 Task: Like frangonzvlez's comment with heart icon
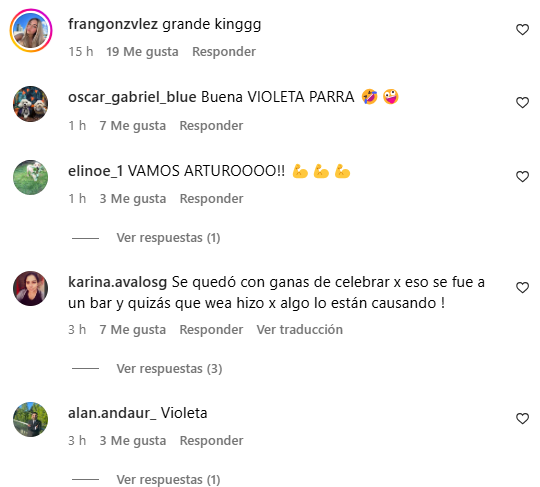(522, 30)
